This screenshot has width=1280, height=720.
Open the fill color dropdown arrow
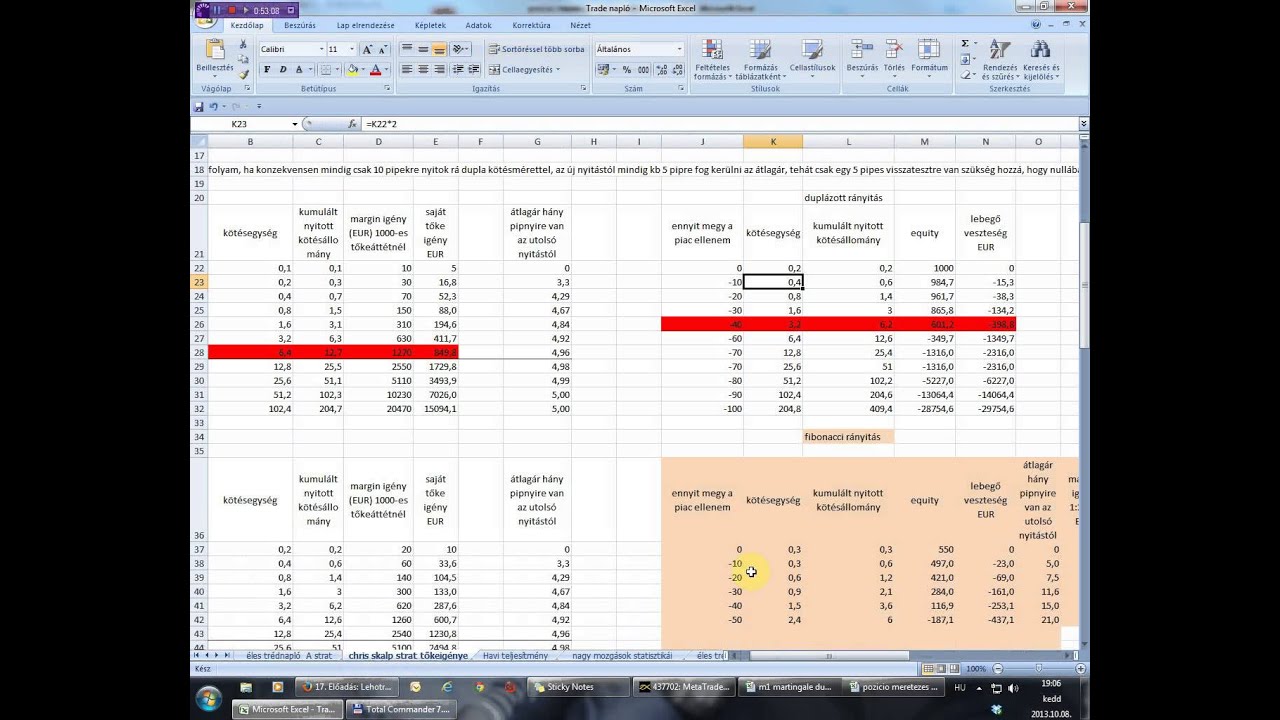pos(363,70)
